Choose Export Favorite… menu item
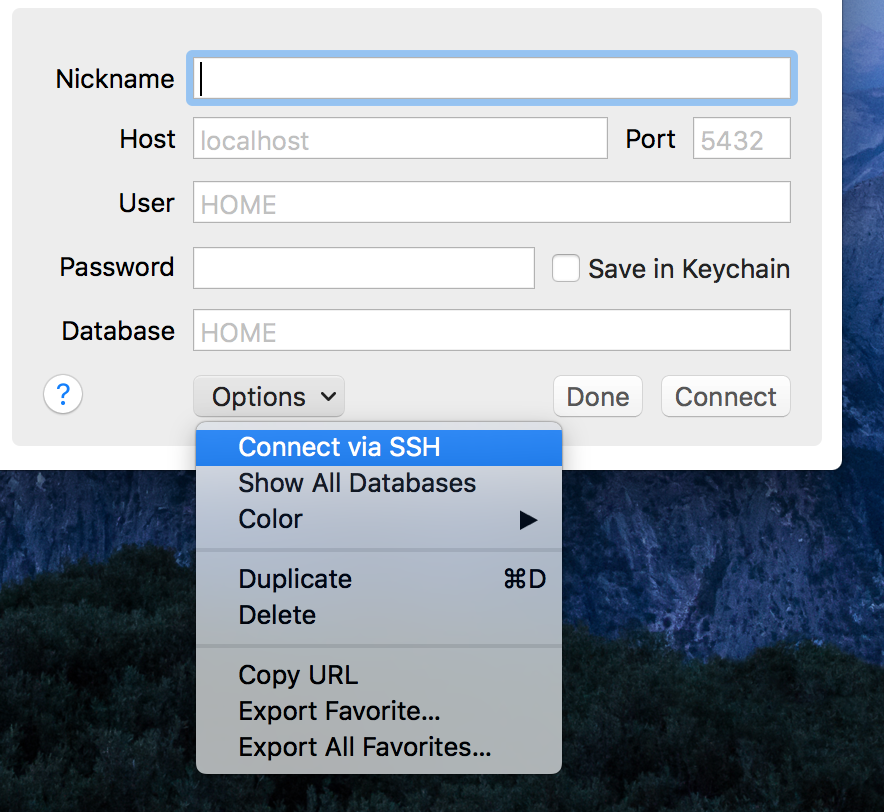 (x=379, y=711)
